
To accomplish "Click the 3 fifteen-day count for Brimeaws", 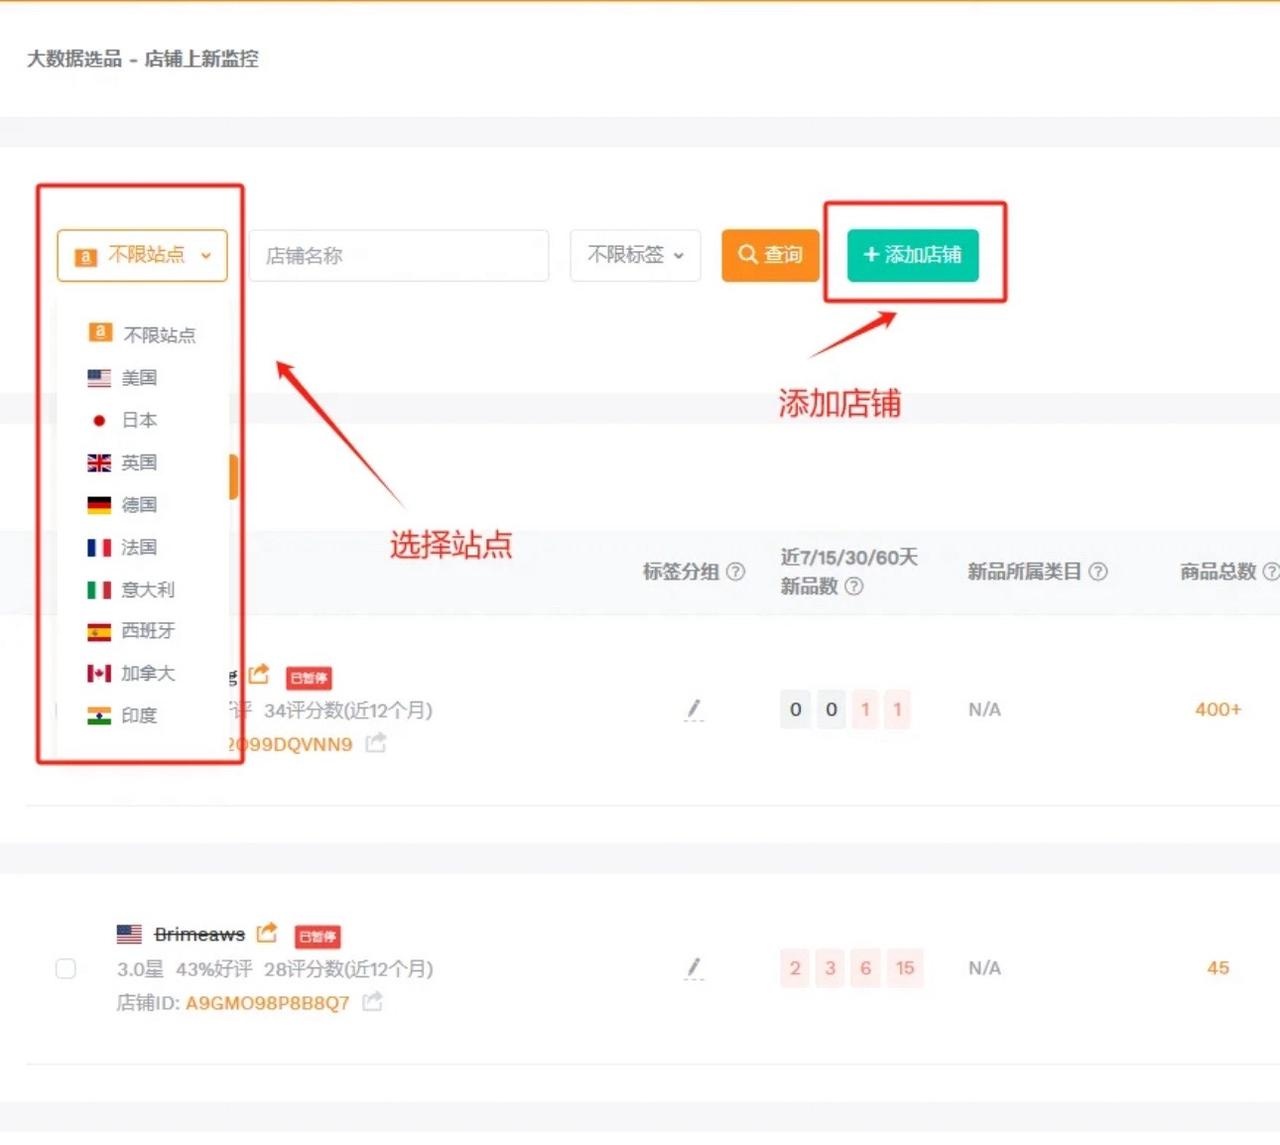I will point(830,968).
